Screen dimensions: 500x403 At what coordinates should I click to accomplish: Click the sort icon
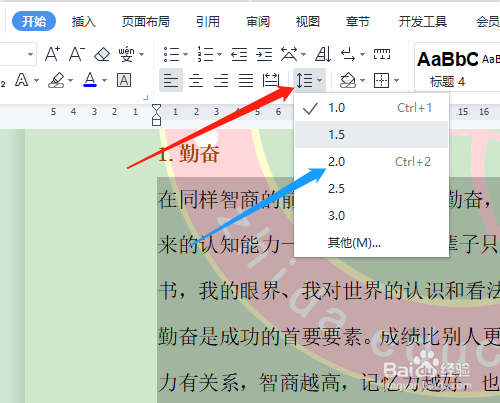click(x=323, y=54)
